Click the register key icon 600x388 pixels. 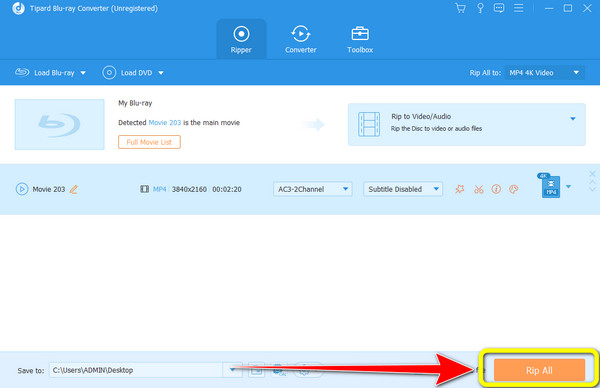(480, 8)
